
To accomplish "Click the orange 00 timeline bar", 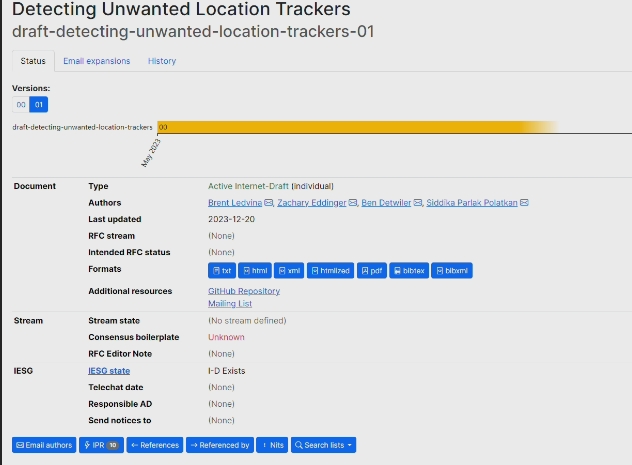I will [358, 127].
